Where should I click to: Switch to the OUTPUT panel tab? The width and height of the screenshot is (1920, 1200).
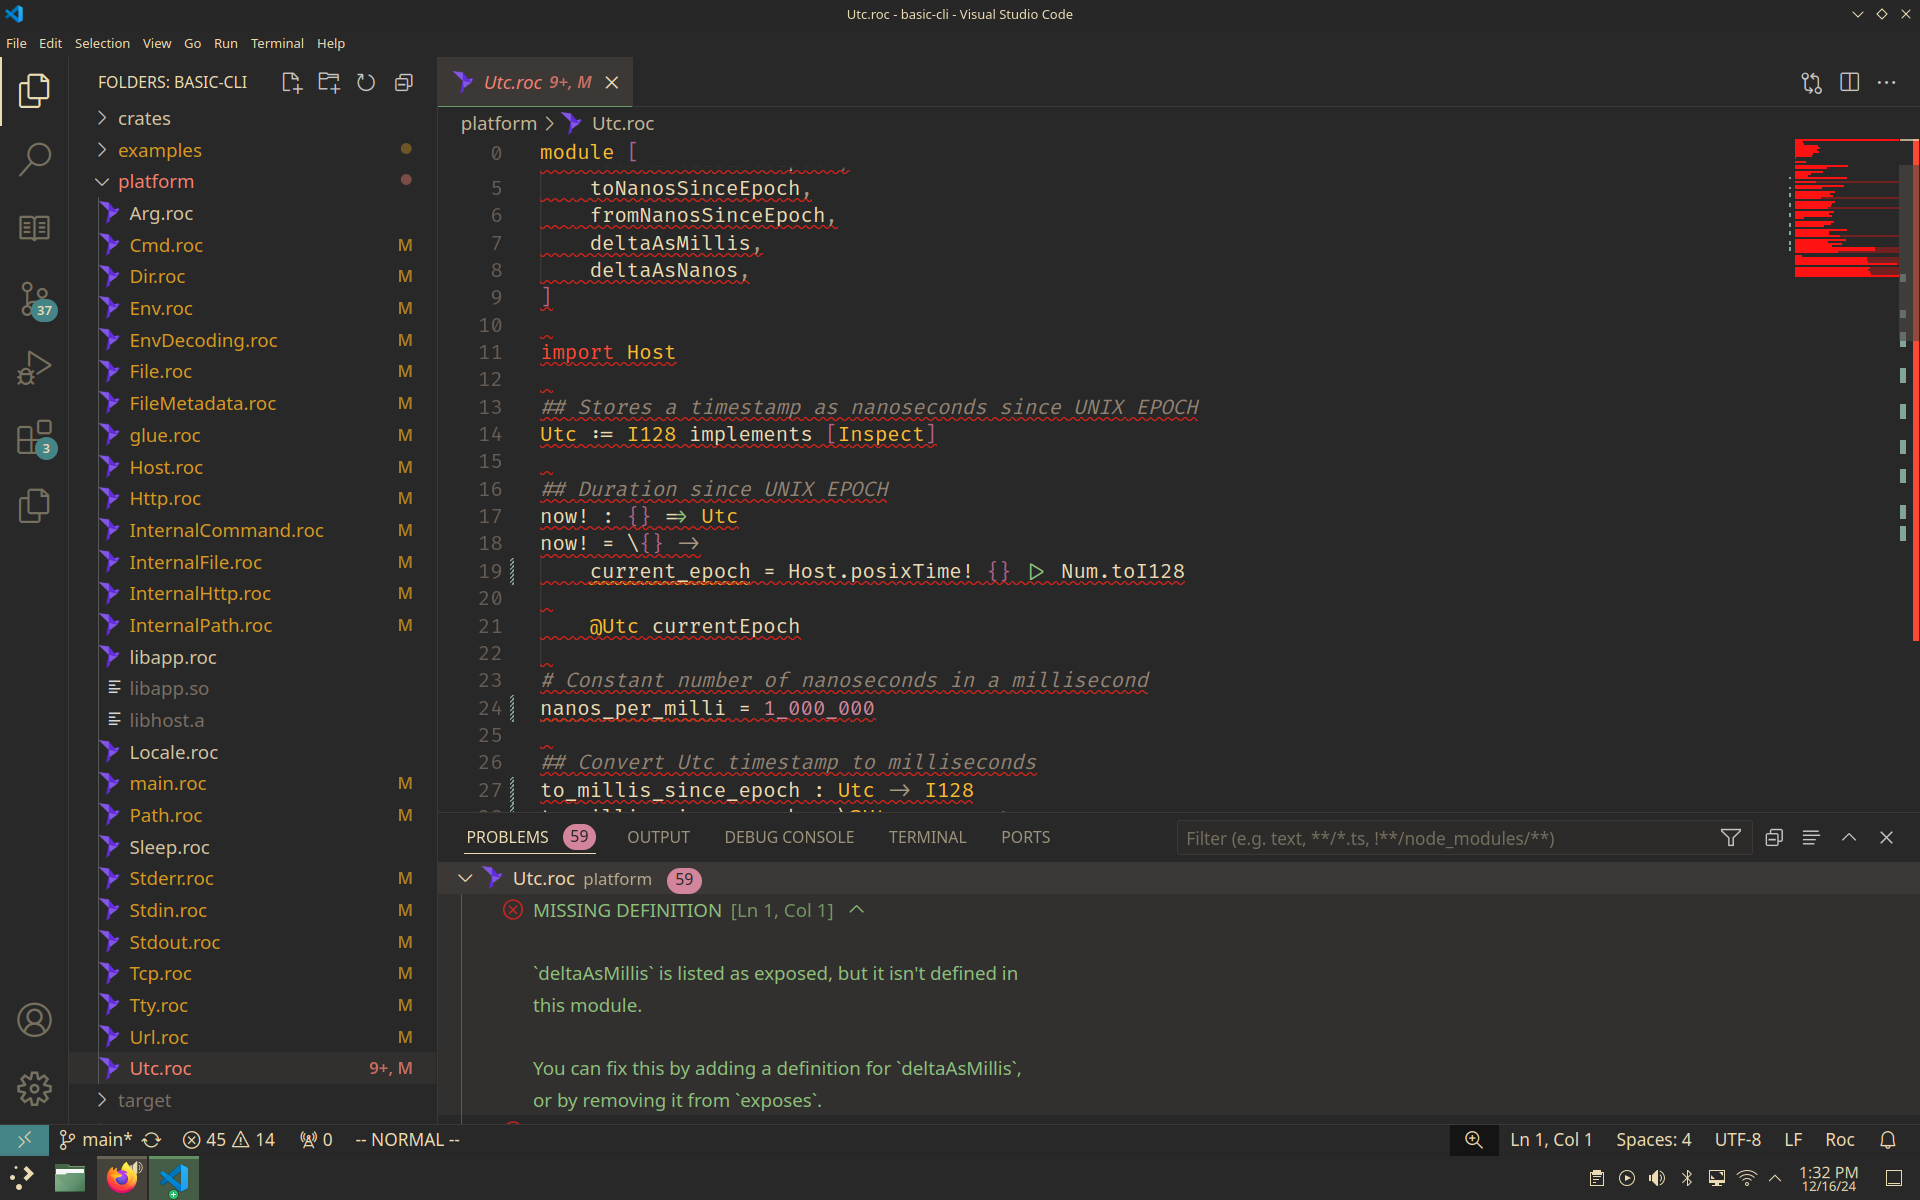[x=658, y=837]
